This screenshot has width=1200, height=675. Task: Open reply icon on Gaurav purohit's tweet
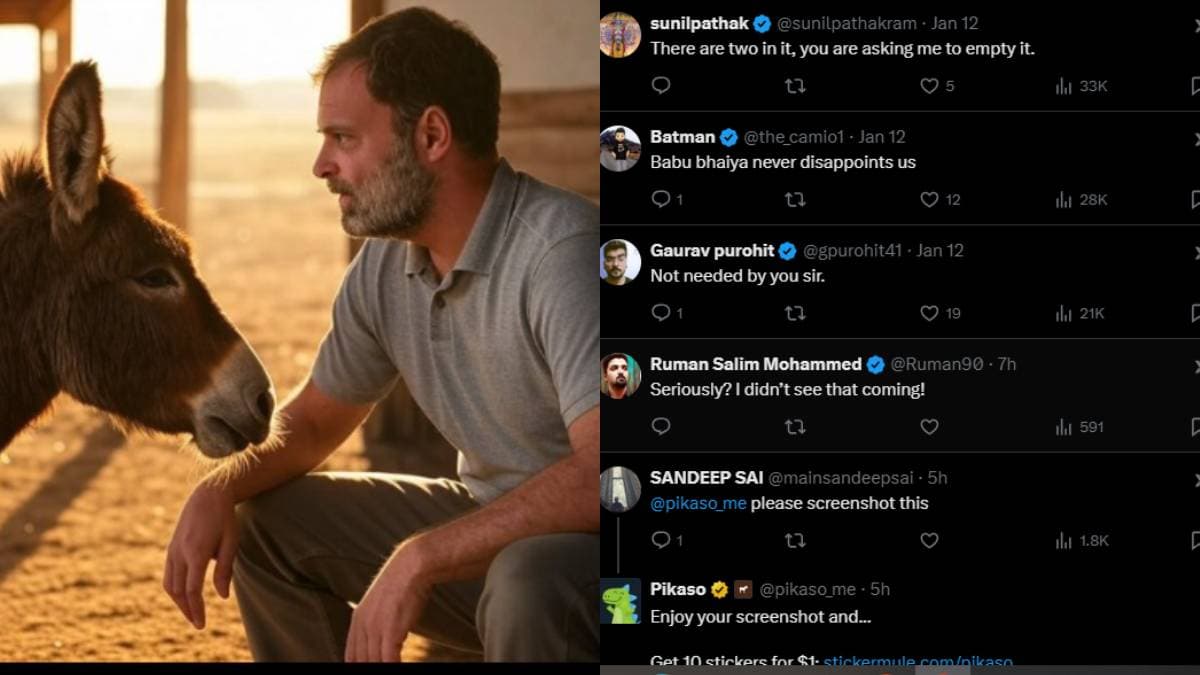(x=660, y=313)
